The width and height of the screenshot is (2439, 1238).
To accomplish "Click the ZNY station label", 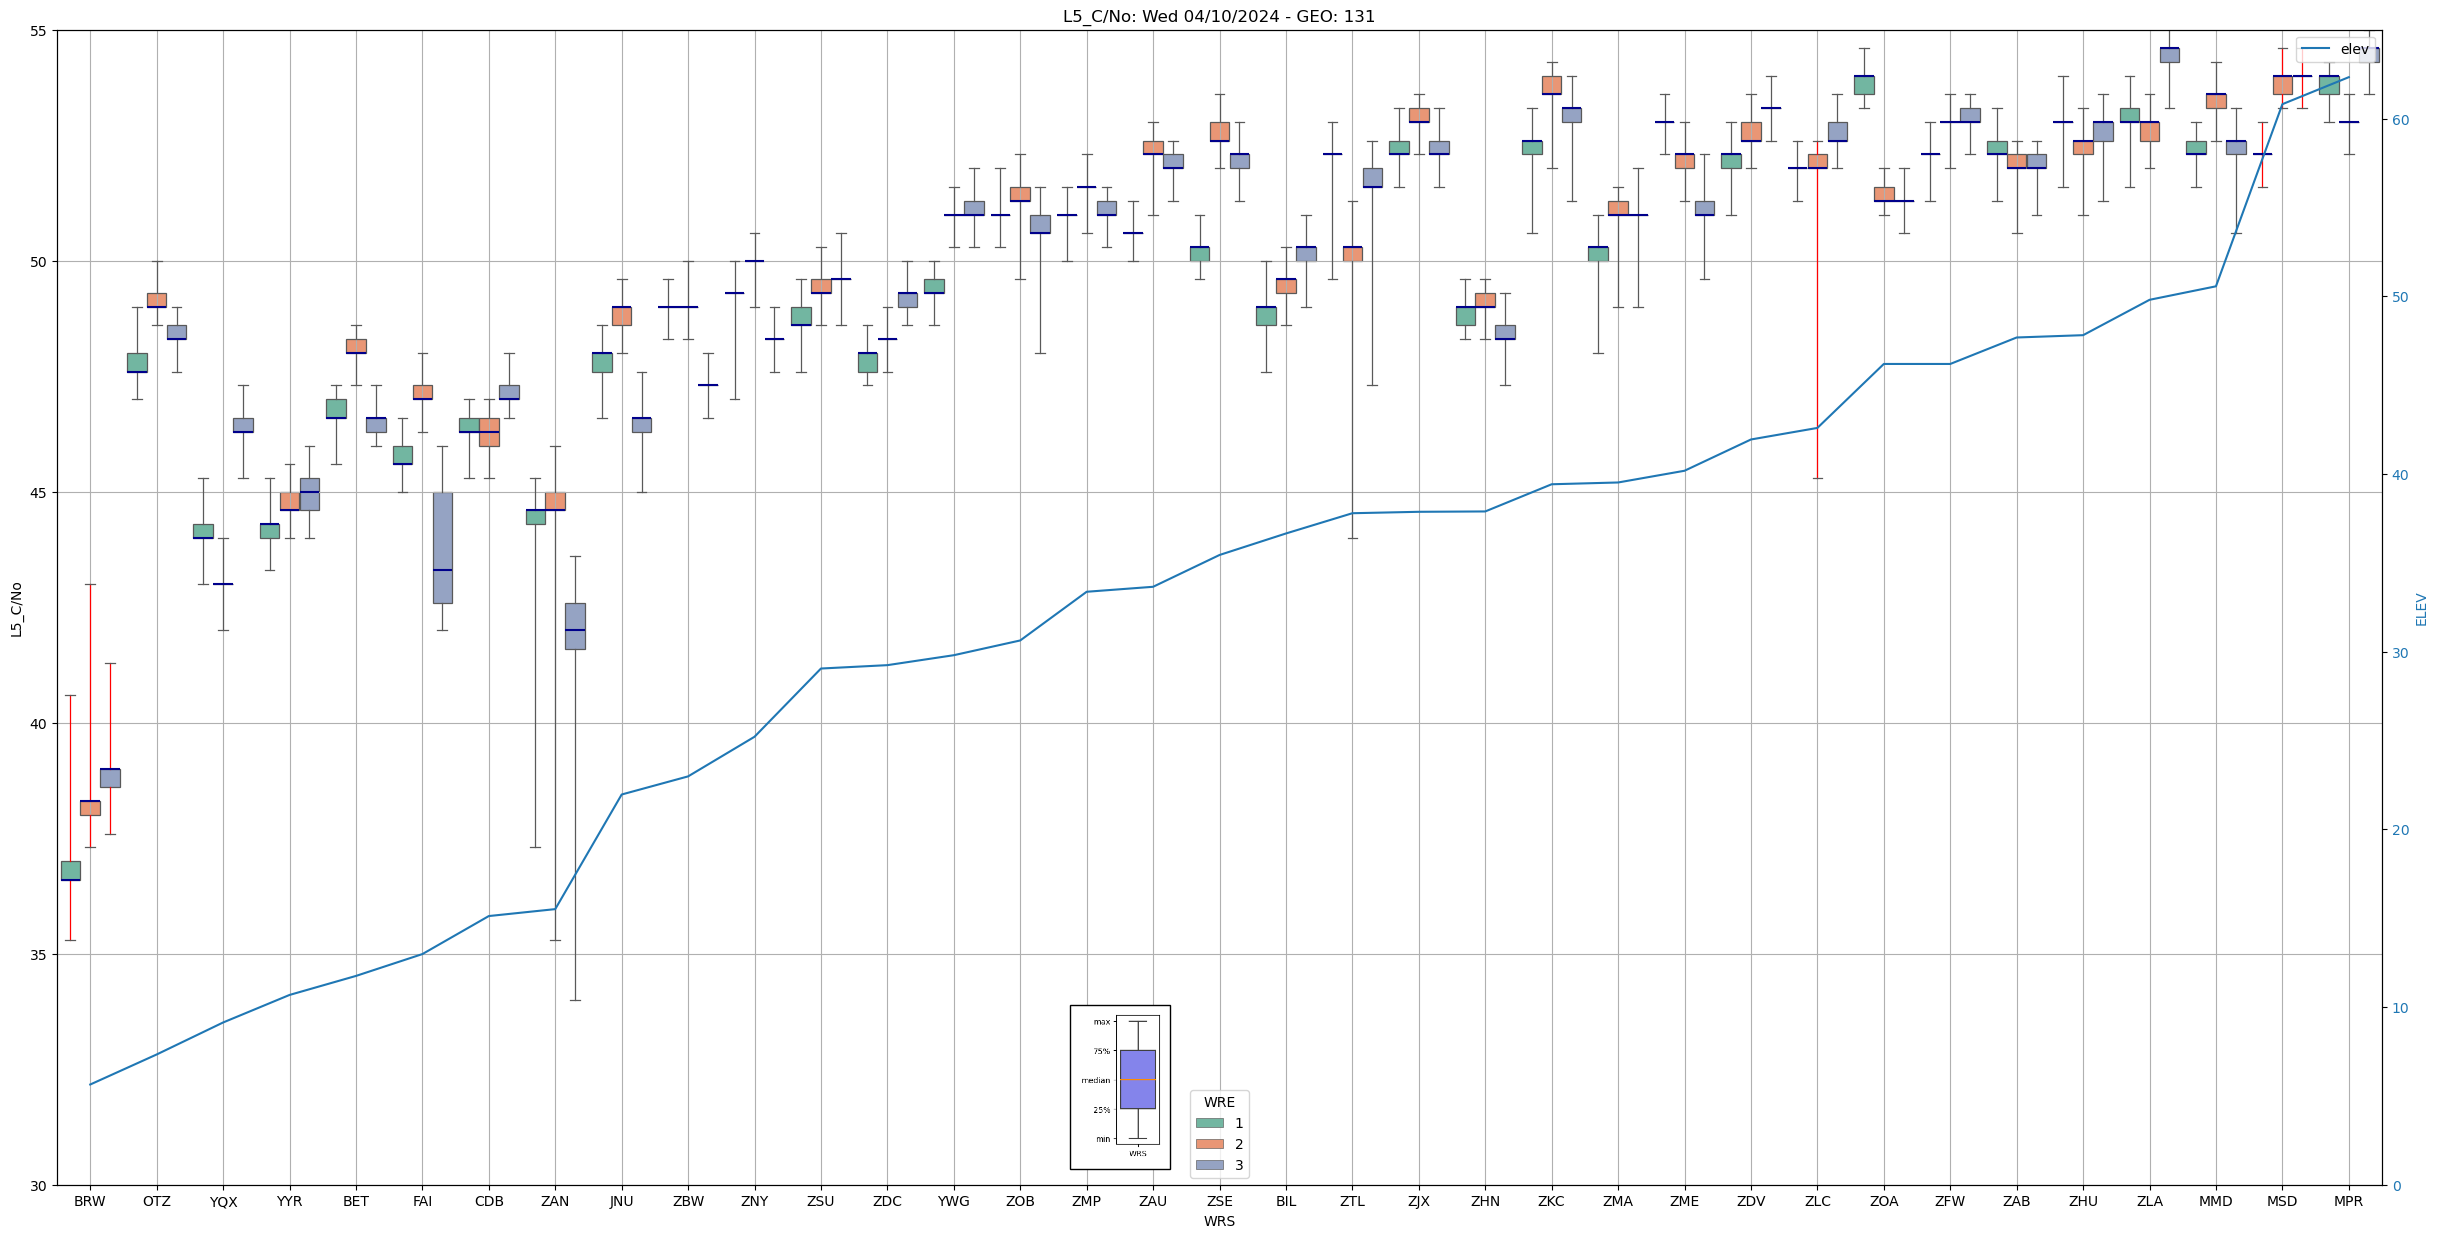I will pyautogui.click(x=755, y=1202).
